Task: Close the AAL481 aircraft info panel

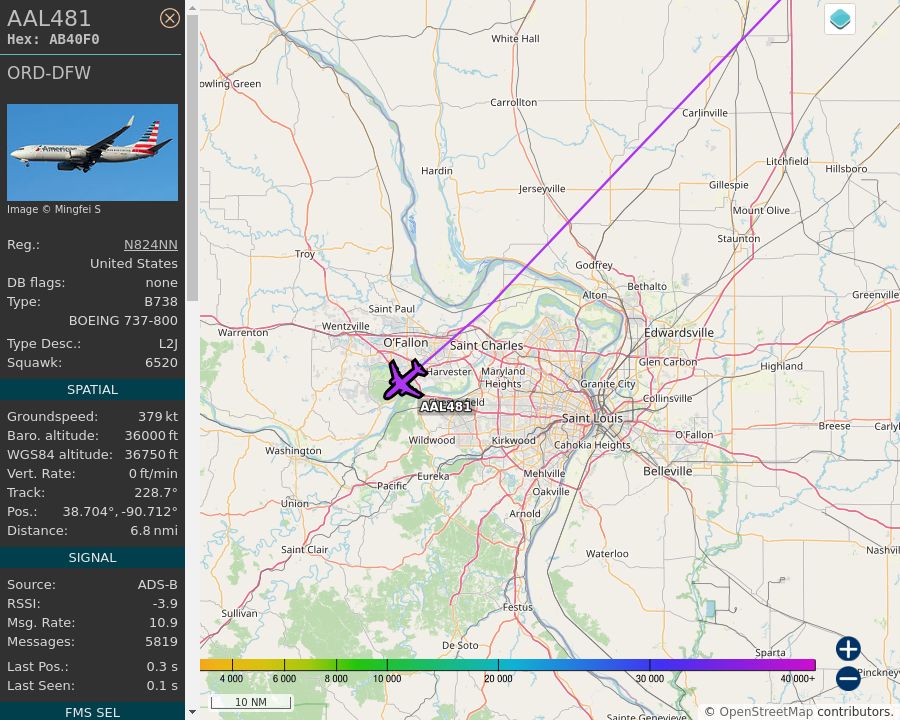Action: click(169, 18)
